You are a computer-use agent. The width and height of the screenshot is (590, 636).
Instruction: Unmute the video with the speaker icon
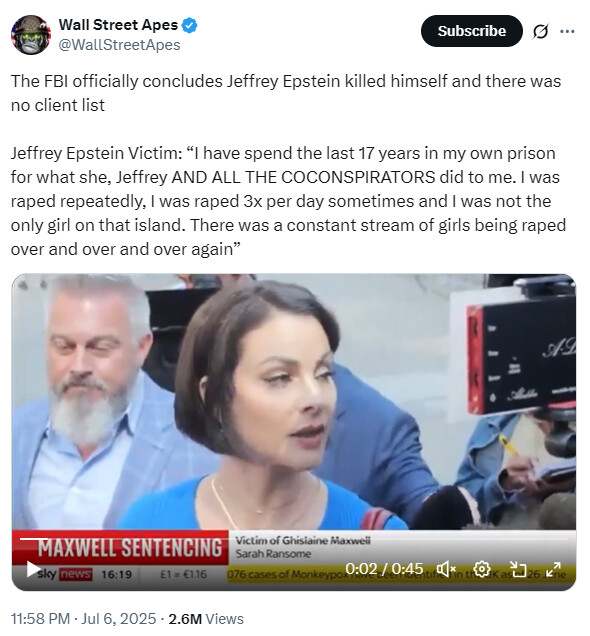[x=446, y=569]
